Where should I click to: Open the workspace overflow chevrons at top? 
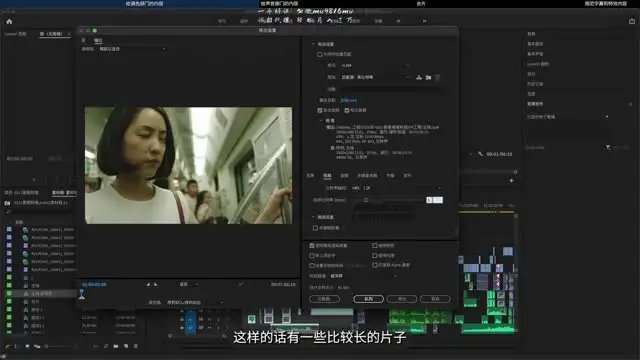[424, 21]
